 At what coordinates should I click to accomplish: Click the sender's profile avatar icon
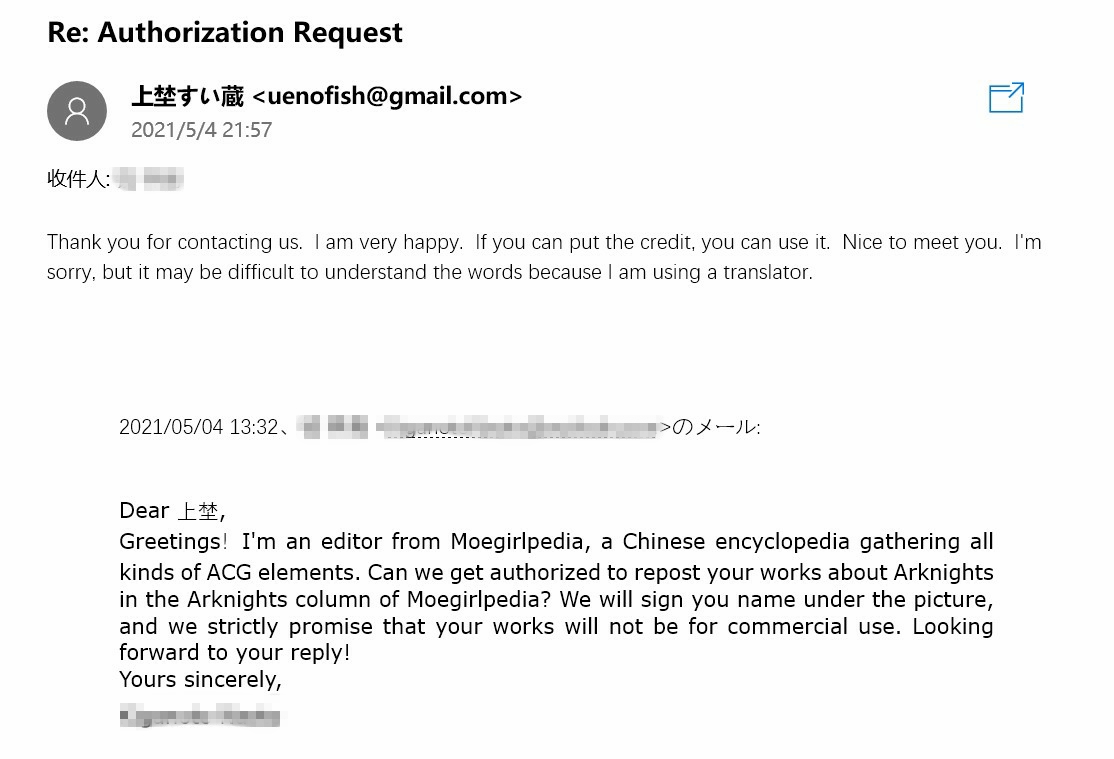(x=77, y=111)
